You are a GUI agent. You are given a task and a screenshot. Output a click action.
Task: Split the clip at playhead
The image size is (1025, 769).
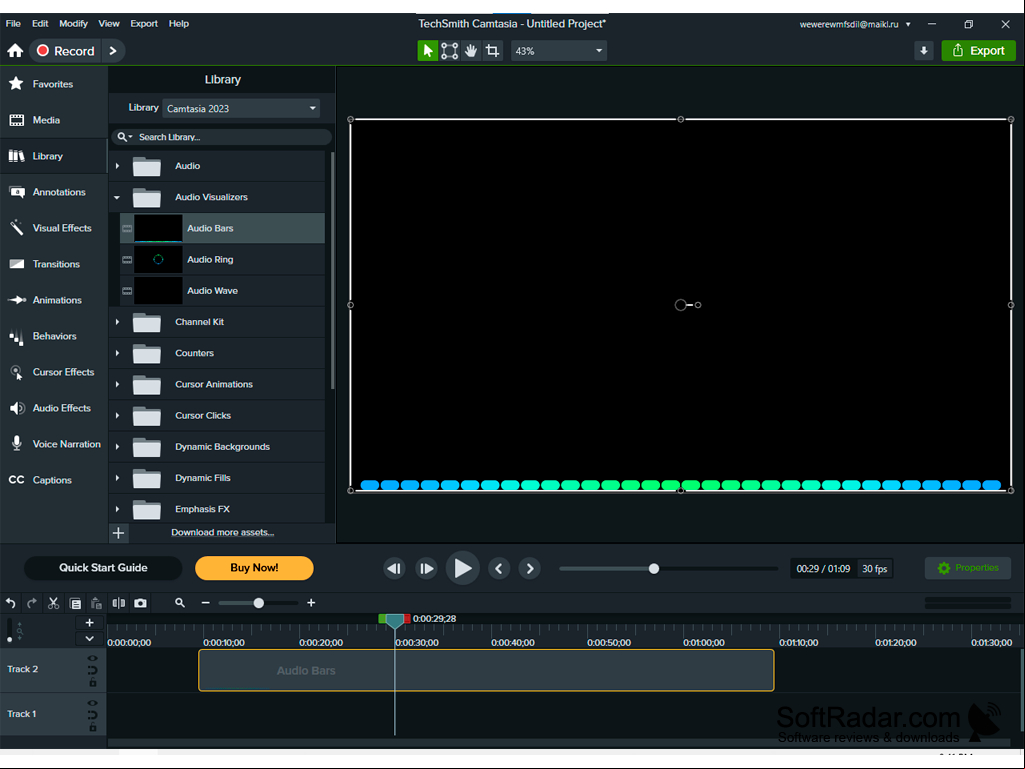(x=118, y=603)
